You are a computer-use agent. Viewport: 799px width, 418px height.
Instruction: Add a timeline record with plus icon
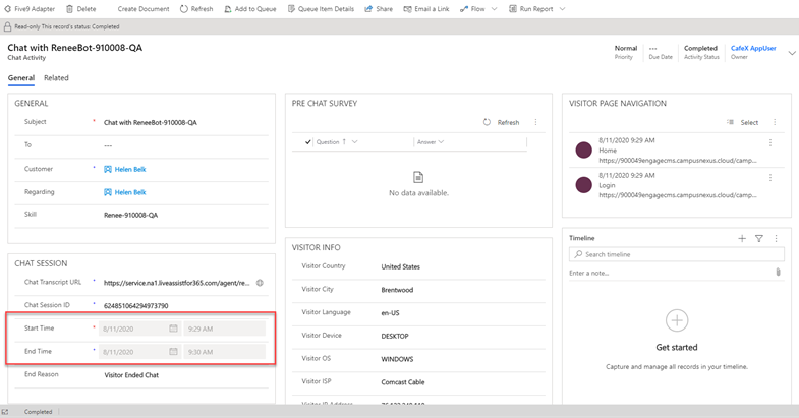742,238
